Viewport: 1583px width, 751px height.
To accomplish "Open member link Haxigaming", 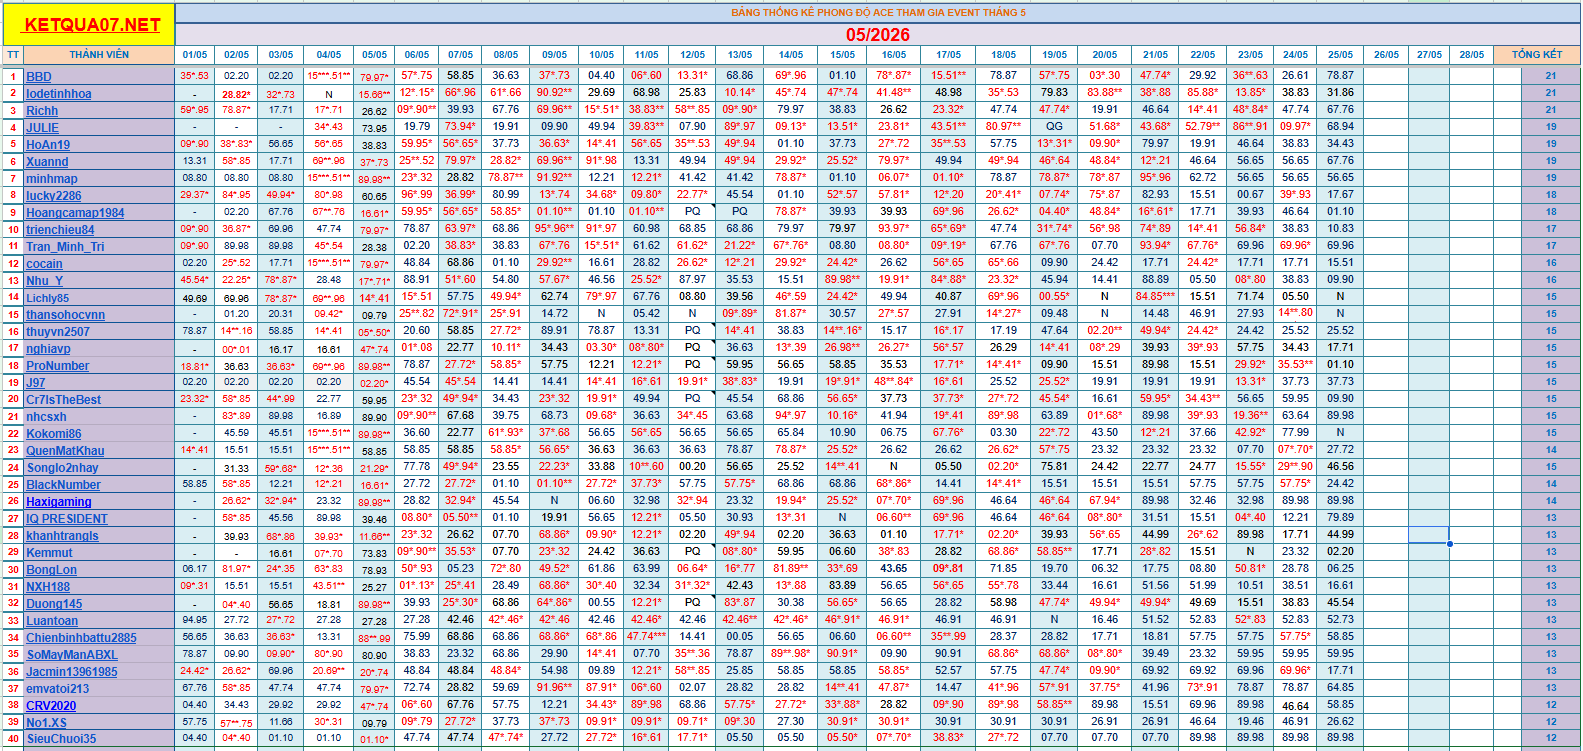I will pyautogui.click(x=58, y=502).
